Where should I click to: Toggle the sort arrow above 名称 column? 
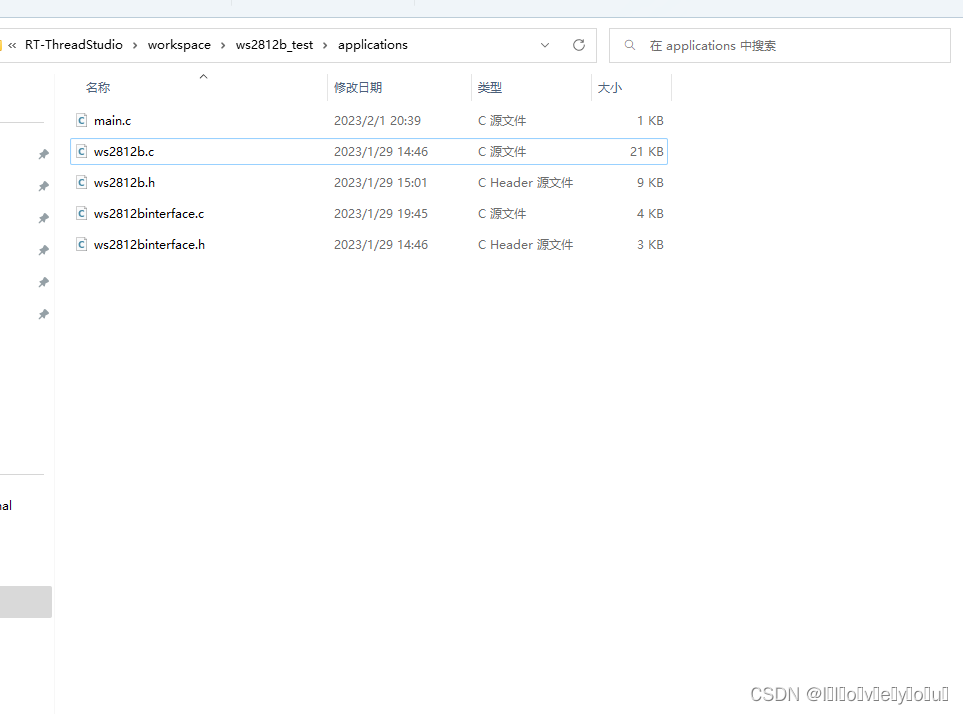click(203, 75)
